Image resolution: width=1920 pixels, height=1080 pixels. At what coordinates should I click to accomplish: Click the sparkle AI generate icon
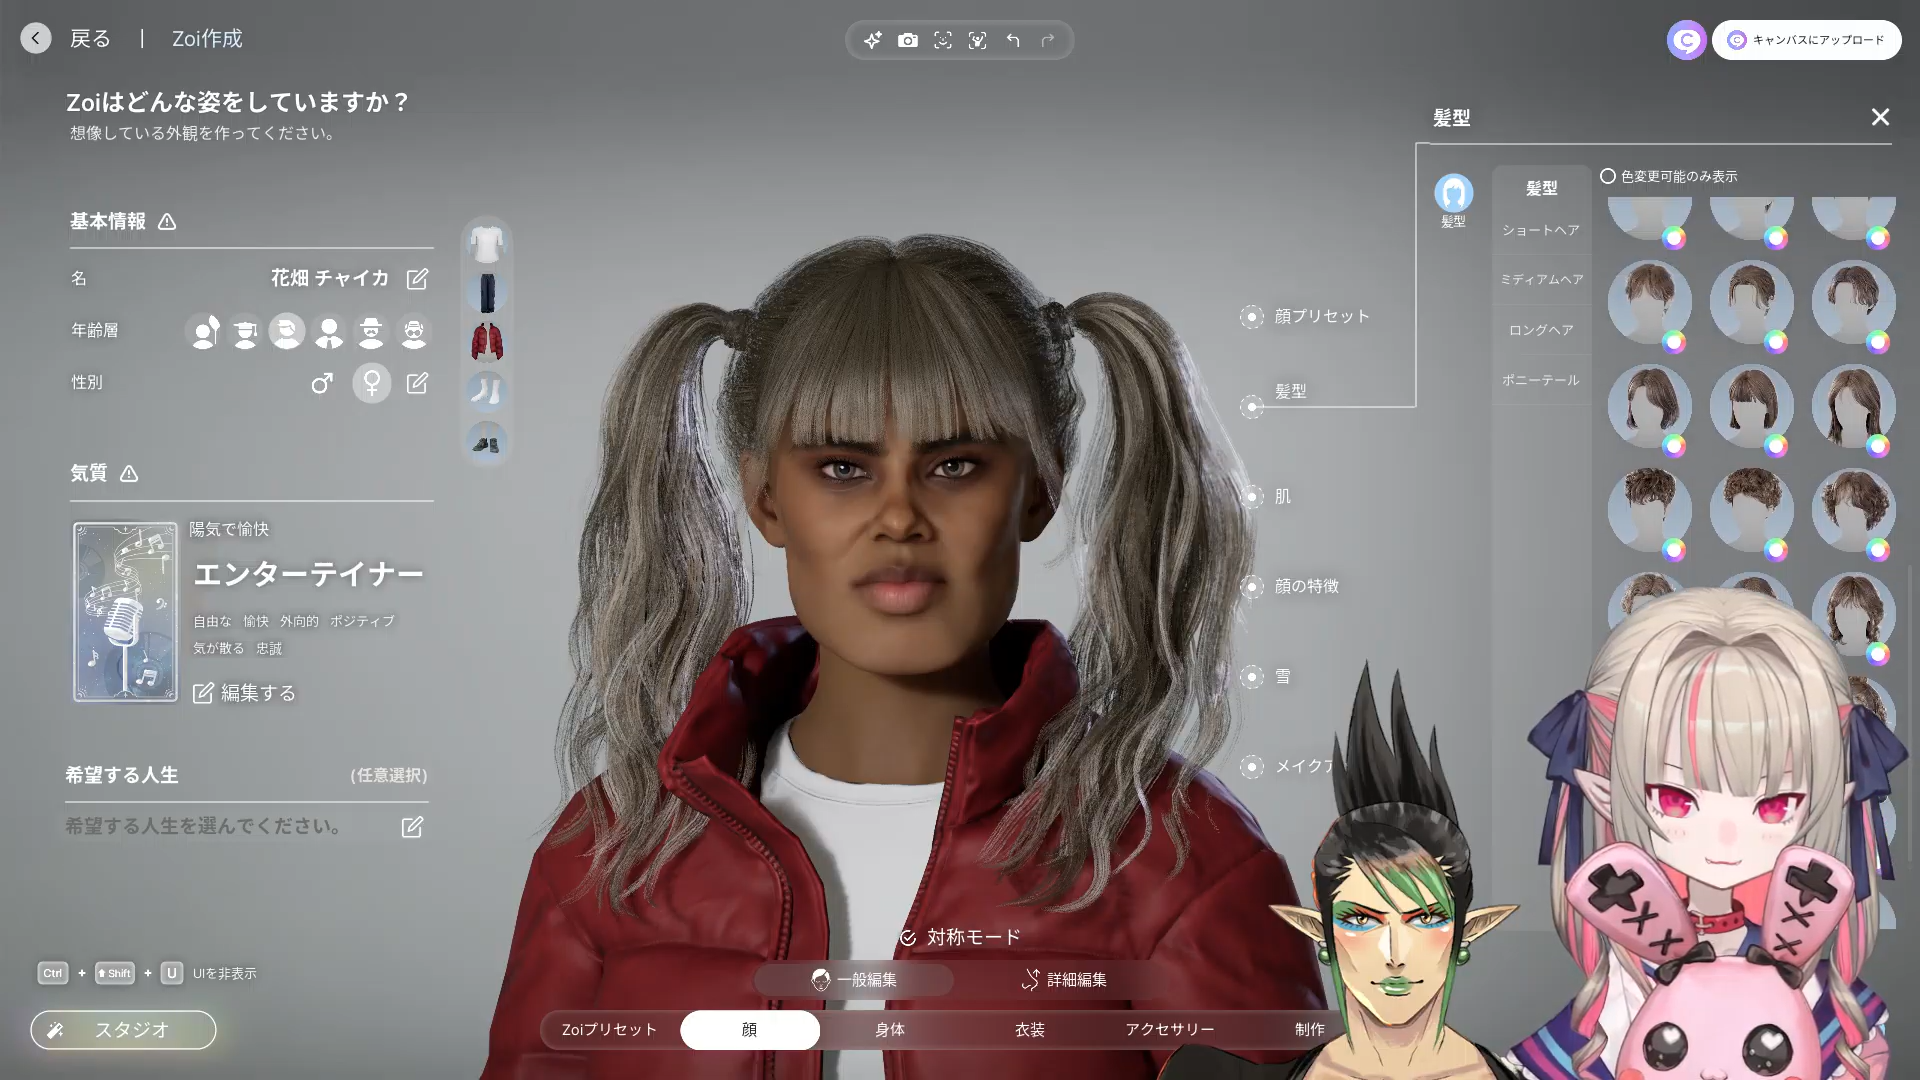point(872,40)
